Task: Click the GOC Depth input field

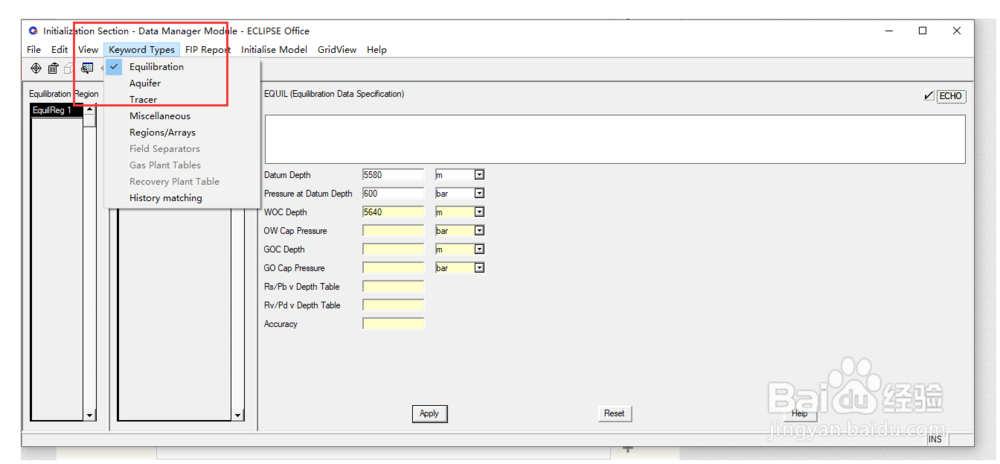Action: coord(393,249)
